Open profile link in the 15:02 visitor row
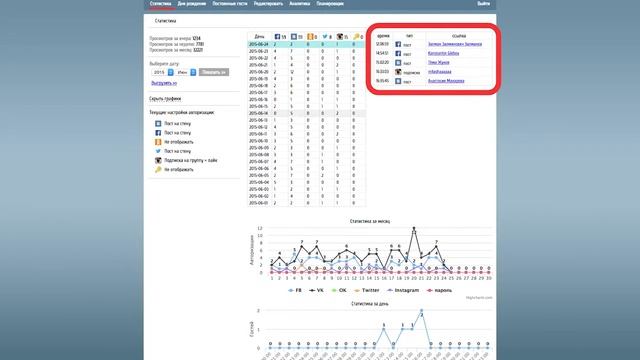 [x=438, y=62]
